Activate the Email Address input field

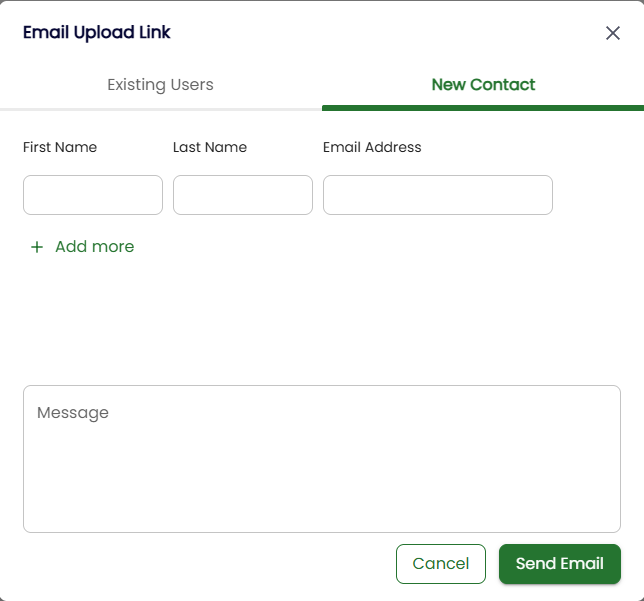(x=438, y=195)
